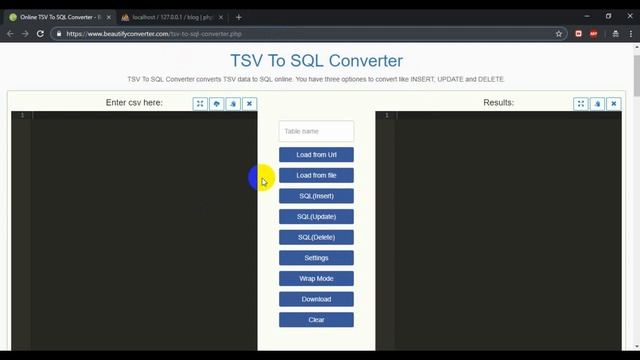The image size is (640, 360).
Task: Click the browser address bar URL
Action: (154, 34)
